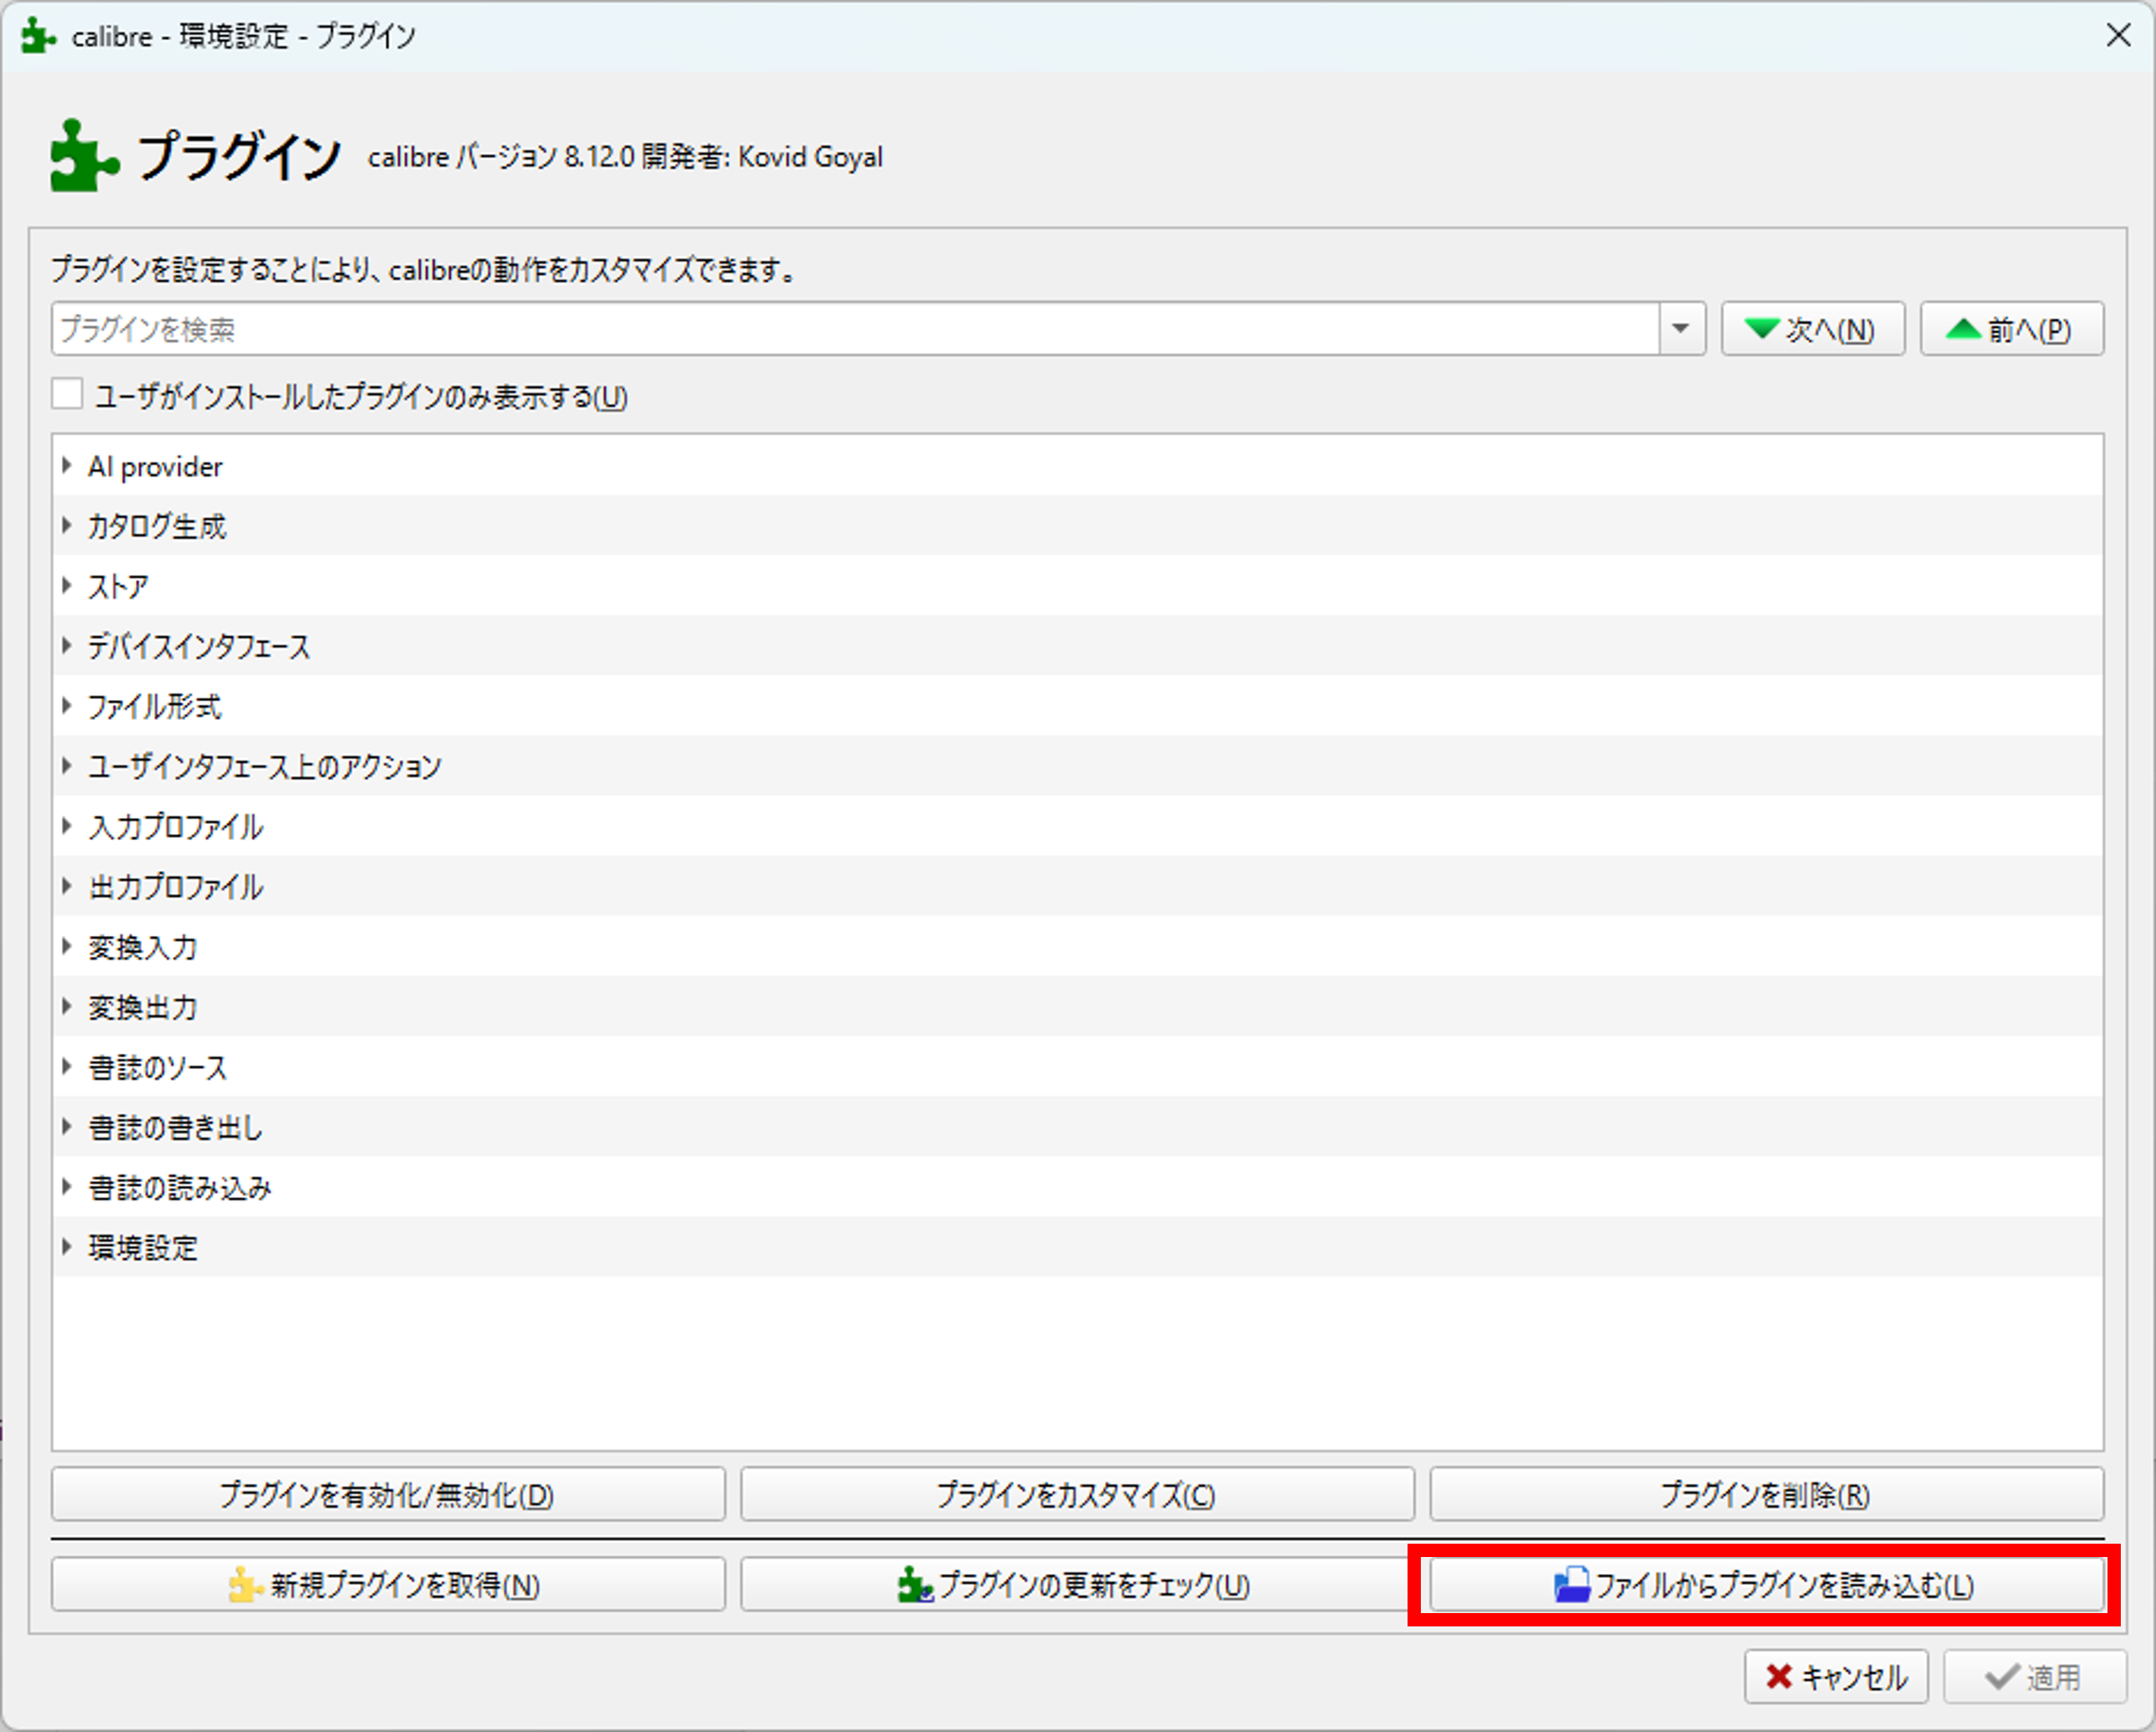This screenshot has height=1732, width=2156.
Task: Toggle ユーザがインストールしたプラグインのみ表示する checkbox
Action: 68,395
